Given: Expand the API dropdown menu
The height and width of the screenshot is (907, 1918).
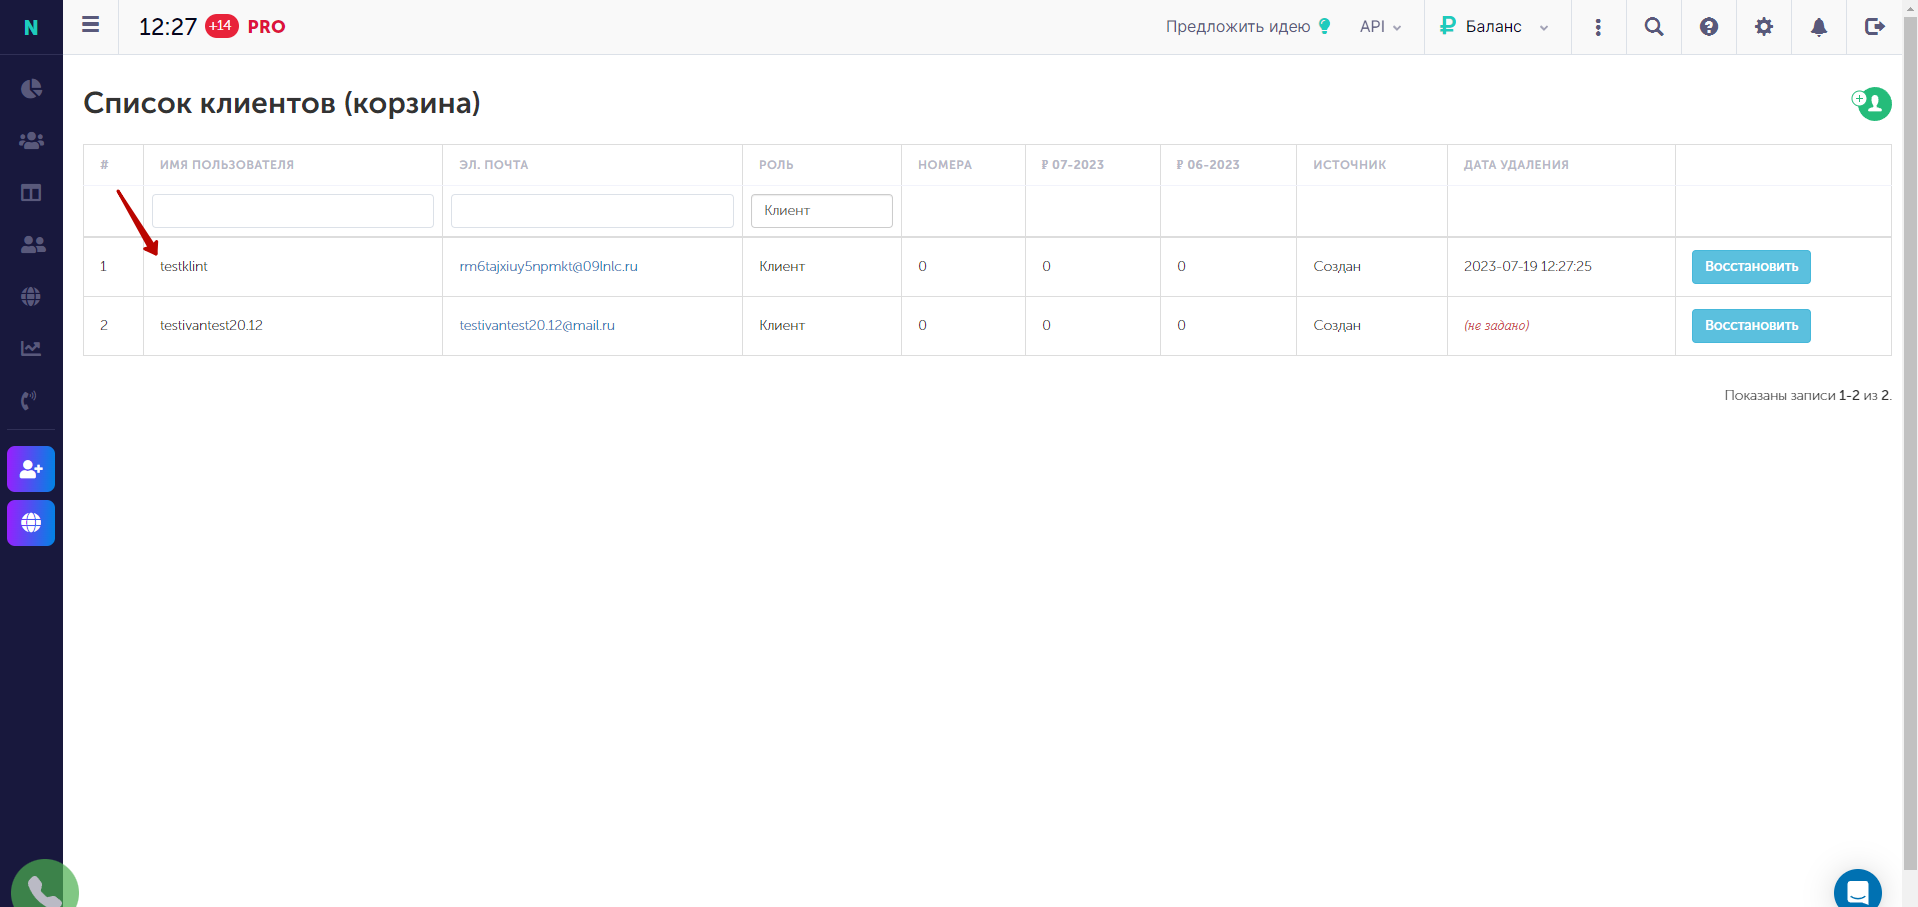Looking at the screenshot, I should (x=1380, y=27).
